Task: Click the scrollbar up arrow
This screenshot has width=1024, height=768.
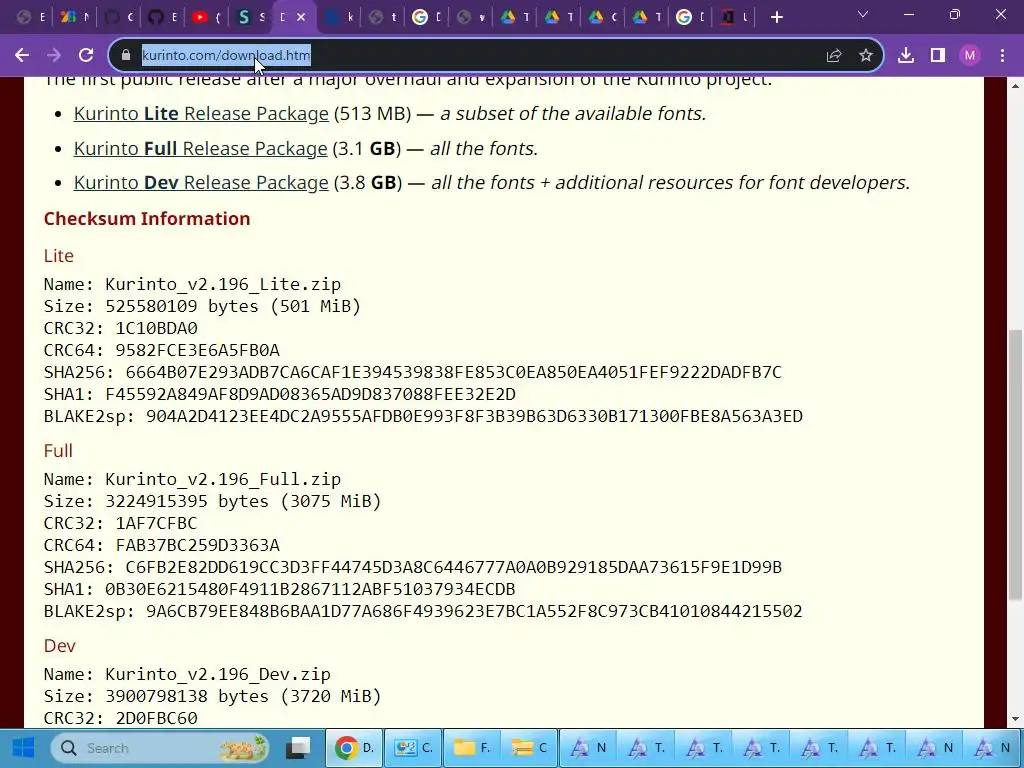Action: tap(1015, 86)
